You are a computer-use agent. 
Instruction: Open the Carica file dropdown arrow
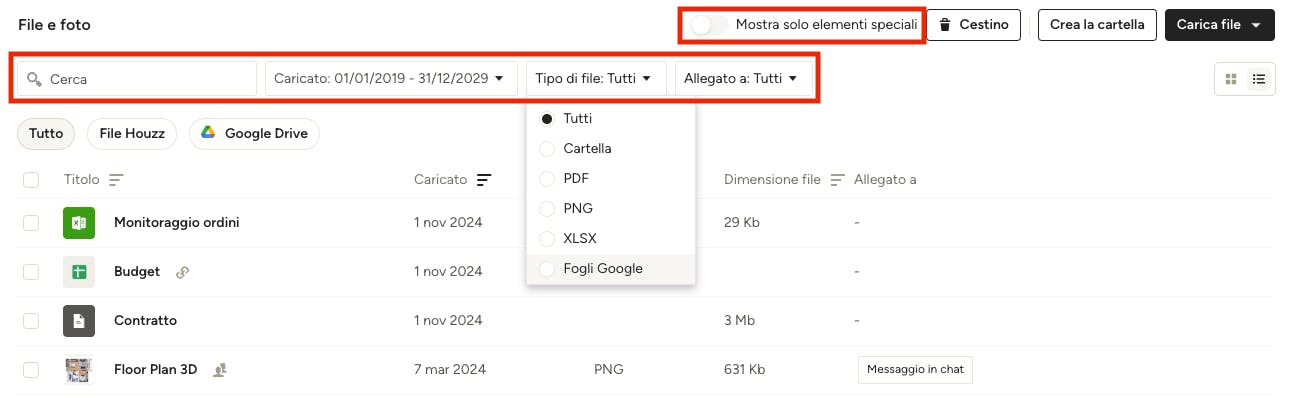(x=1256, y=25)
